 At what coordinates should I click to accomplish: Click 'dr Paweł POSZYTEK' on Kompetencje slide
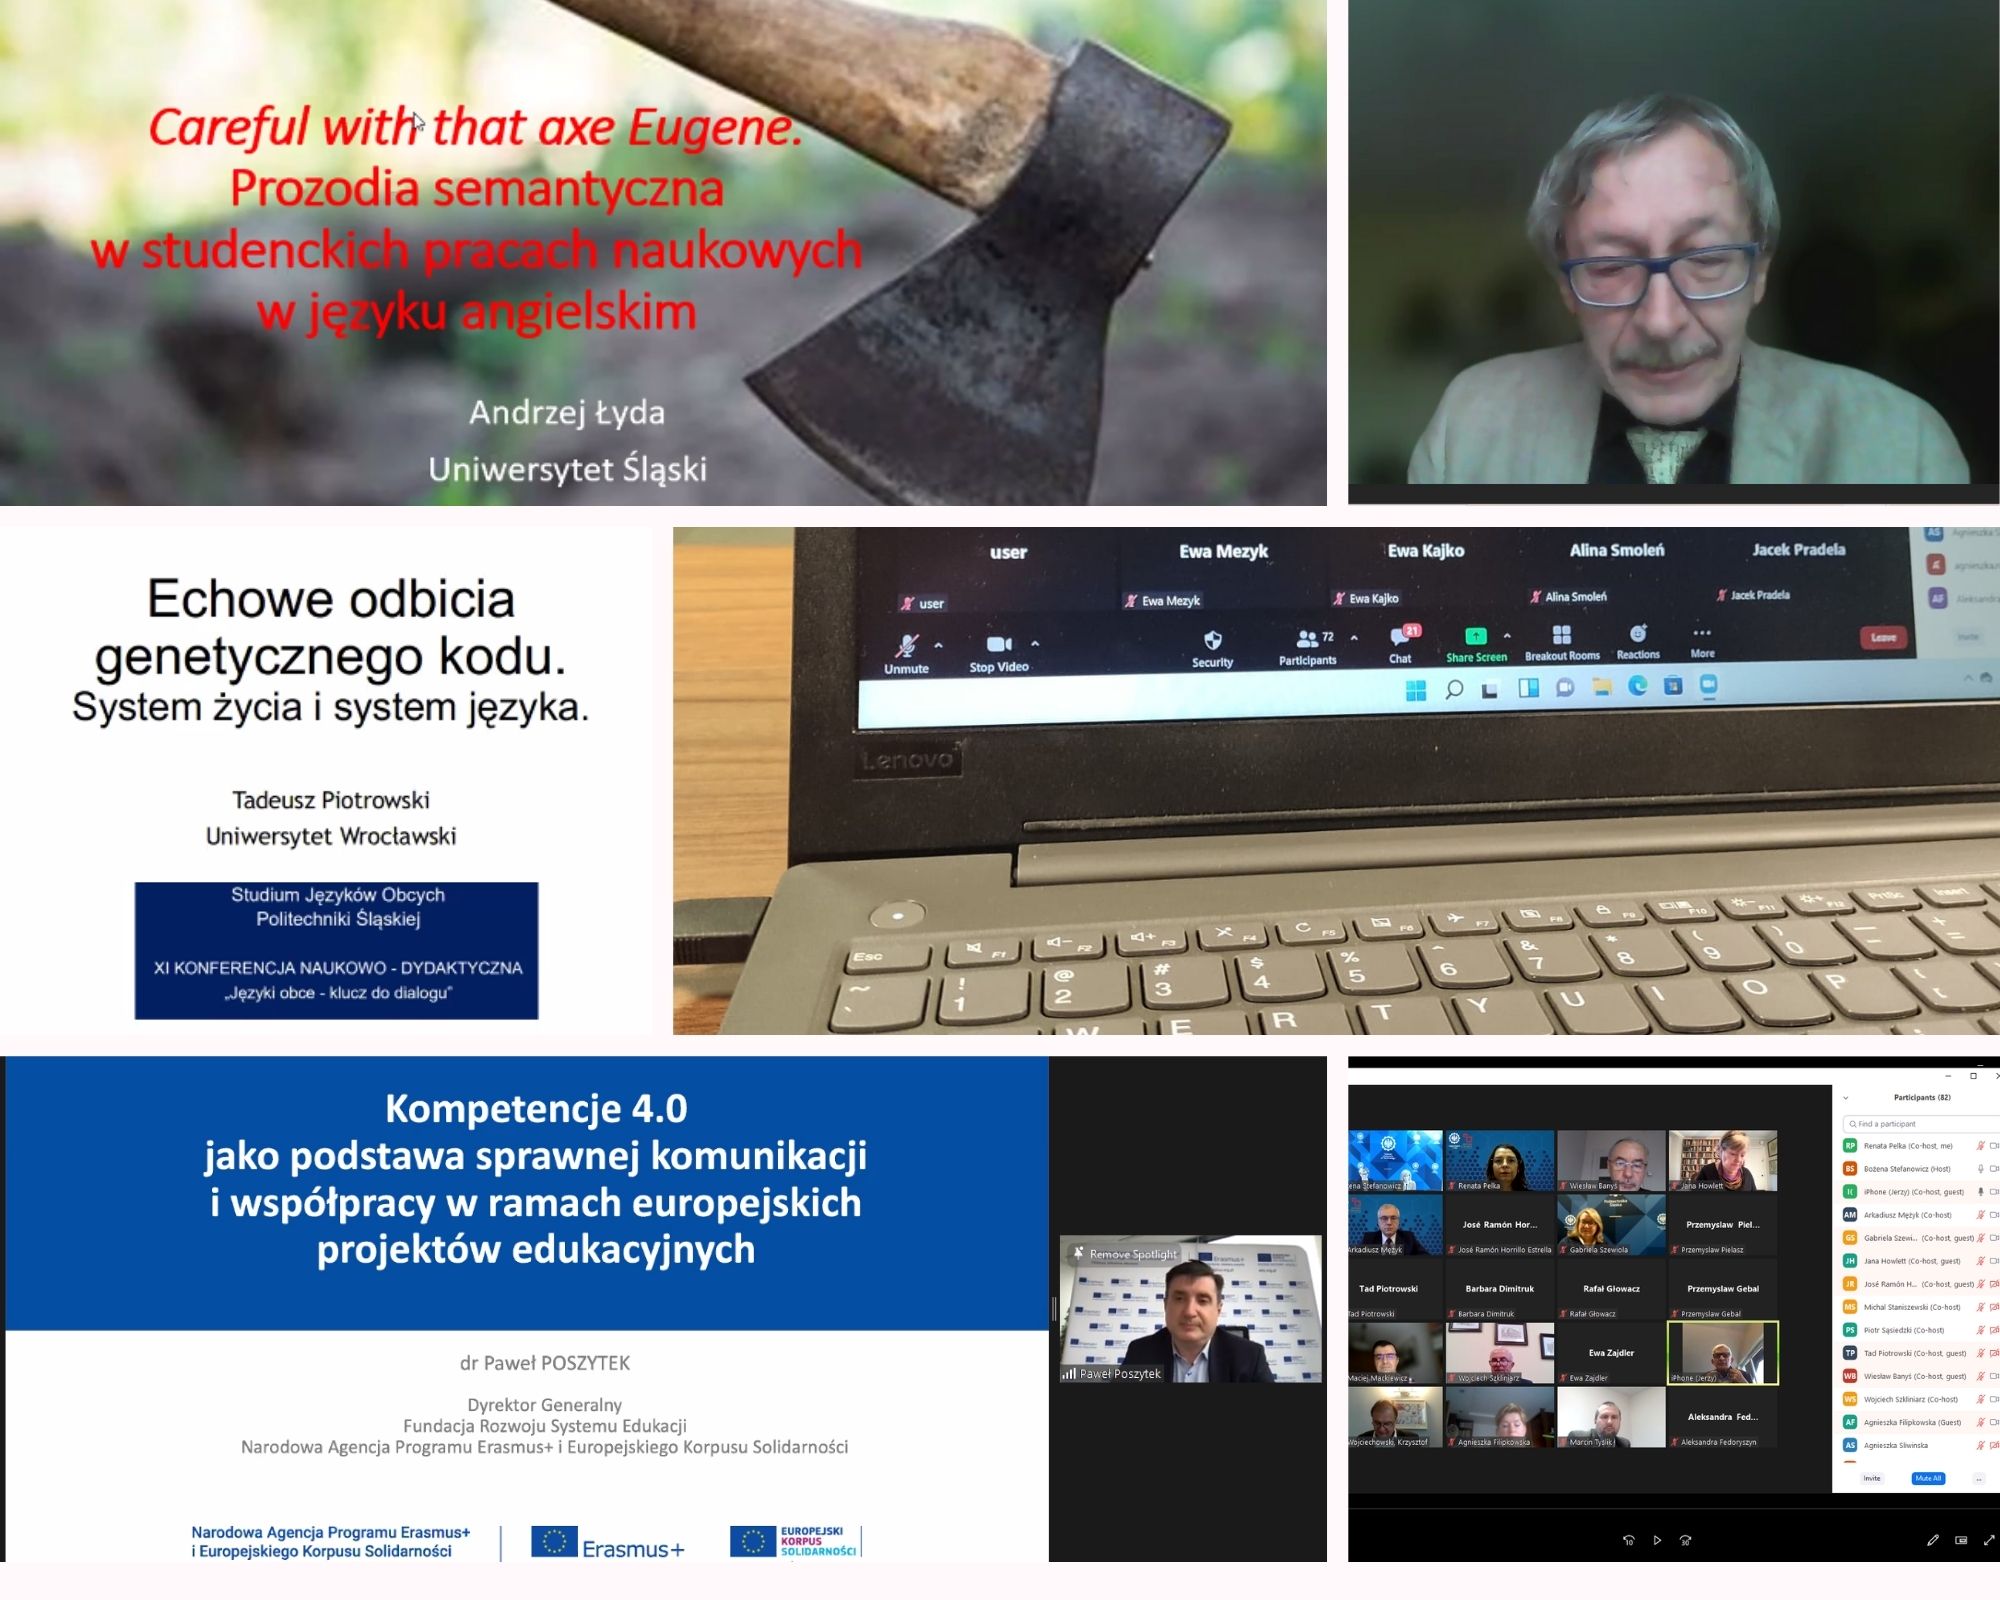[545, 1363]
